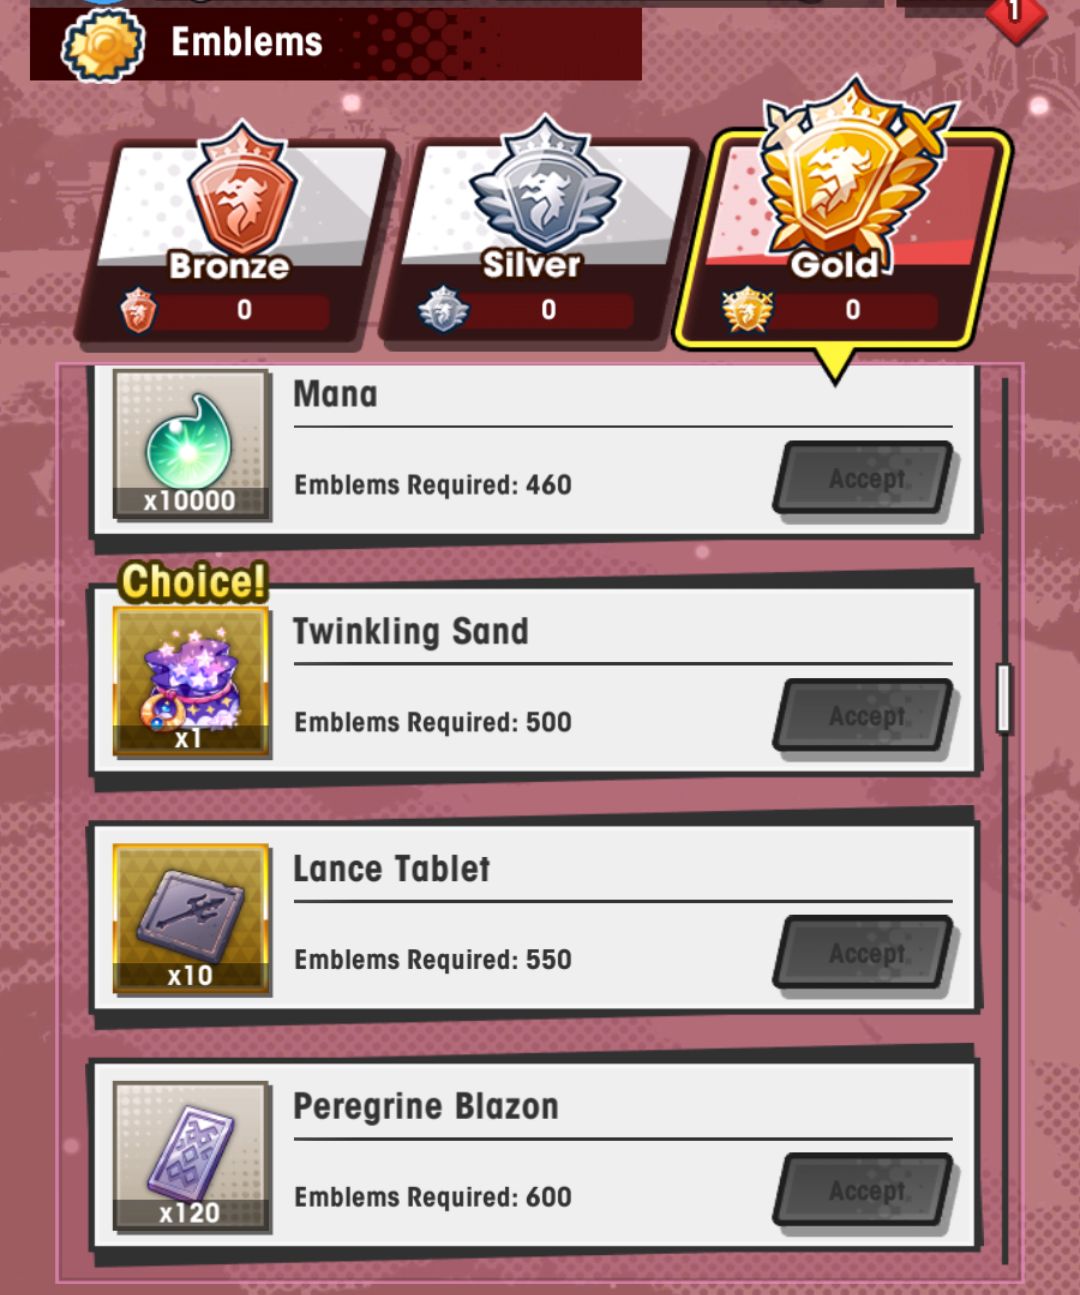Click the Choice! label on Twinkling Sand

pyautogui.click(x=193, y=581)
